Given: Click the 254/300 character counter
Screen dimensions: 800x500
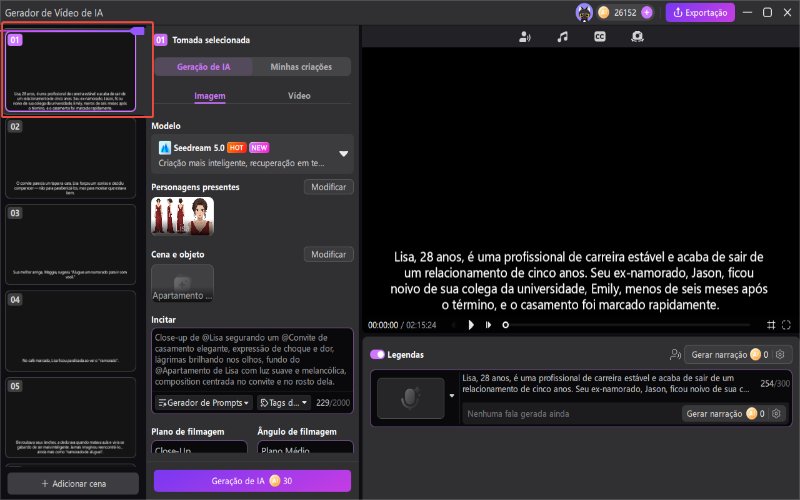Looking at the screenshot, I should pos(775,384).
